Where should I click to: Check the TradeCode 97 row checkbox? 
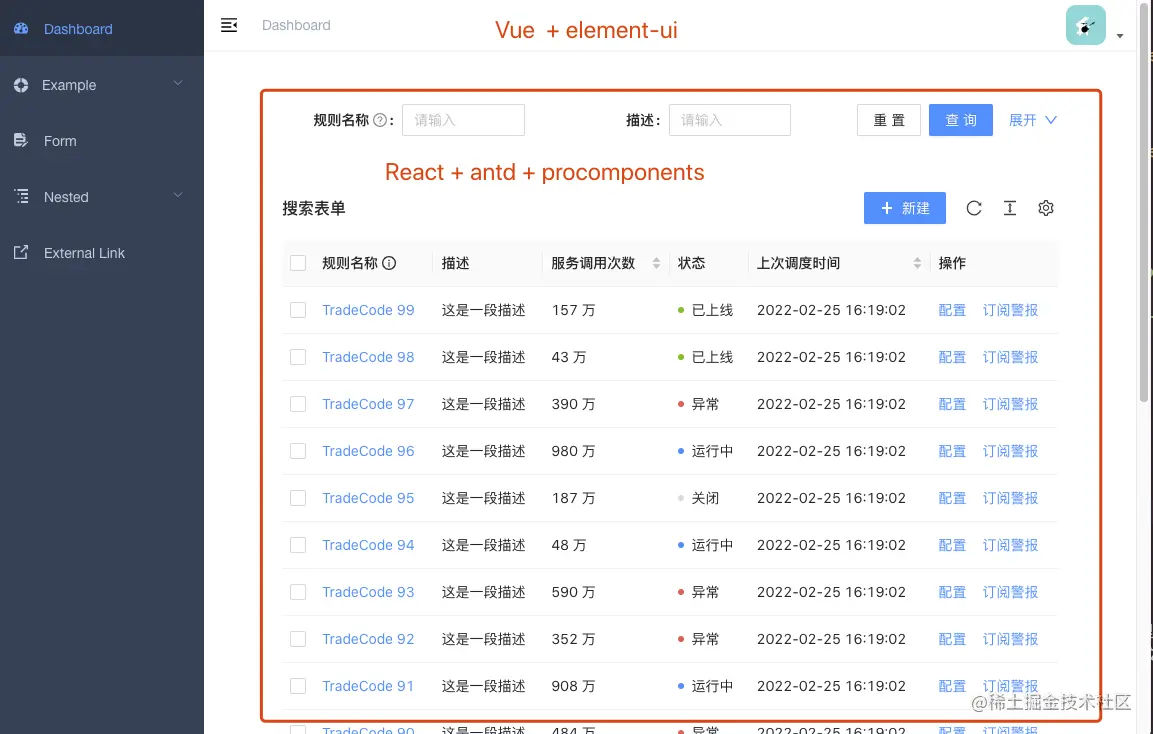[x=298, y=404]
